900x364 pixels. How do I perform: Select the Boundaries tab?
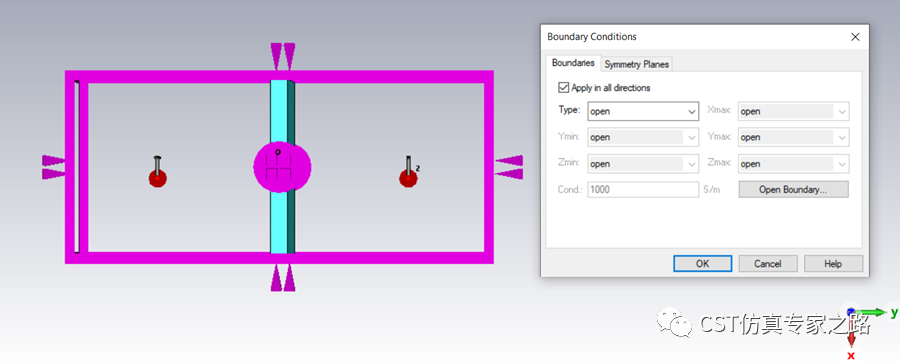(x=573, y=63)
